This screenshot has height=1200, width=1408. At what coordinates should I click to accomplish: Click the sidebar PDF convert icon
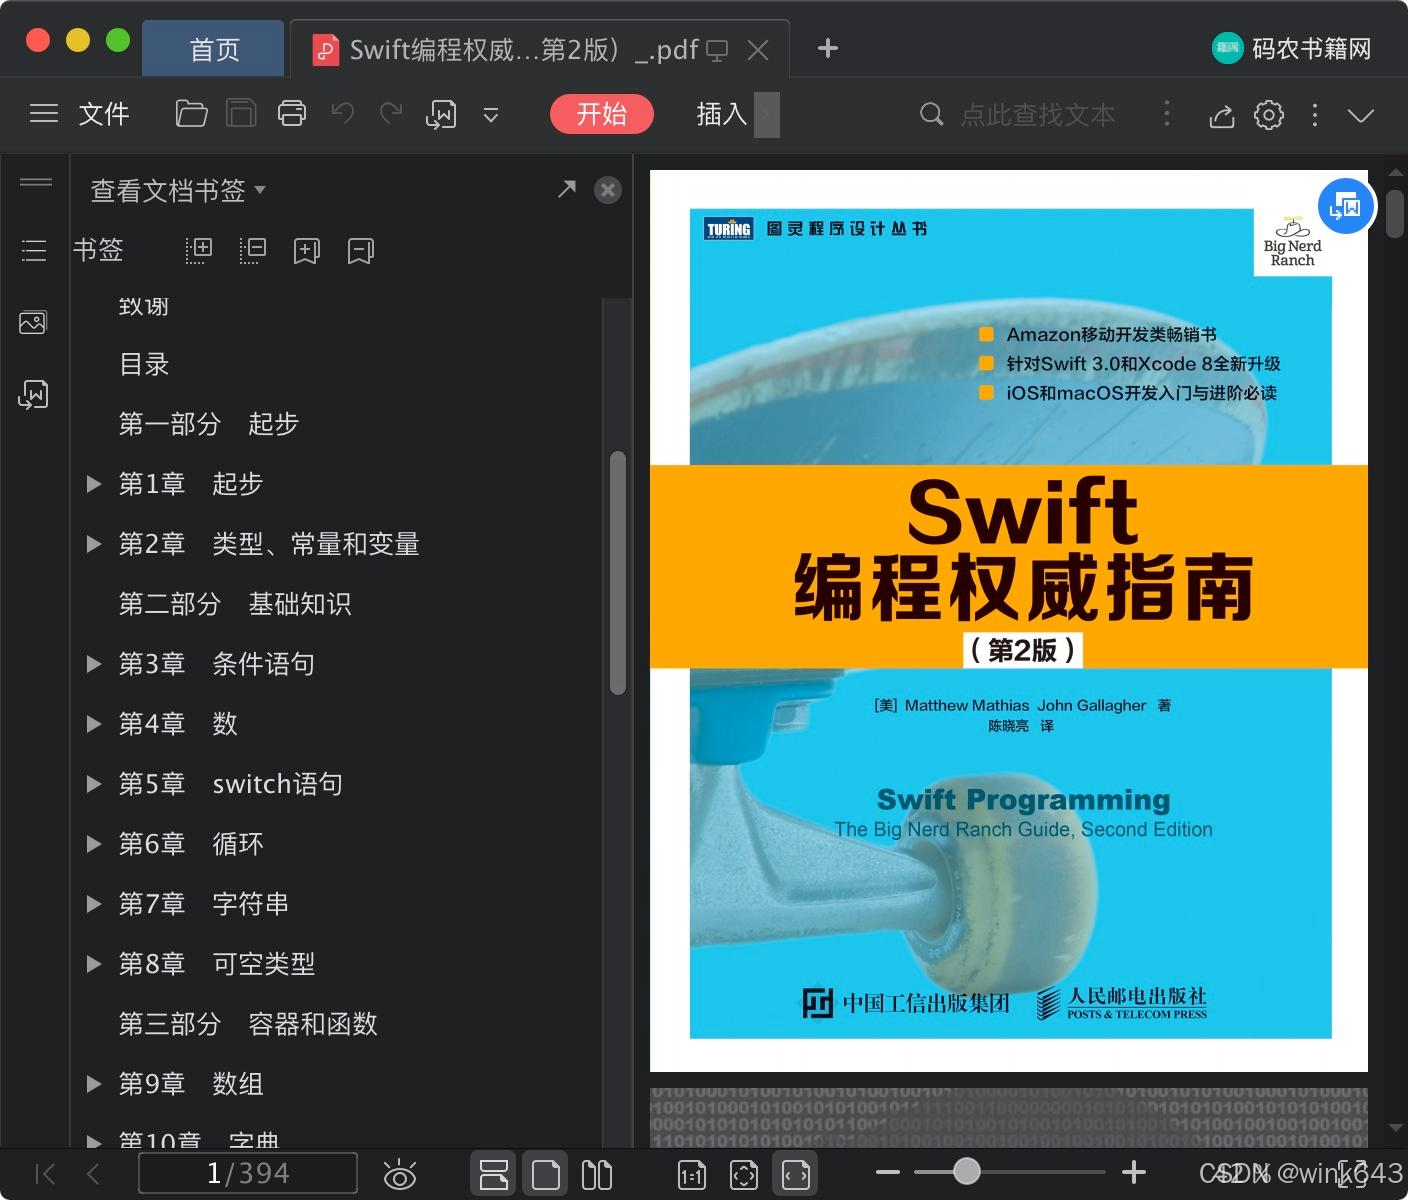tap(33, 394)
